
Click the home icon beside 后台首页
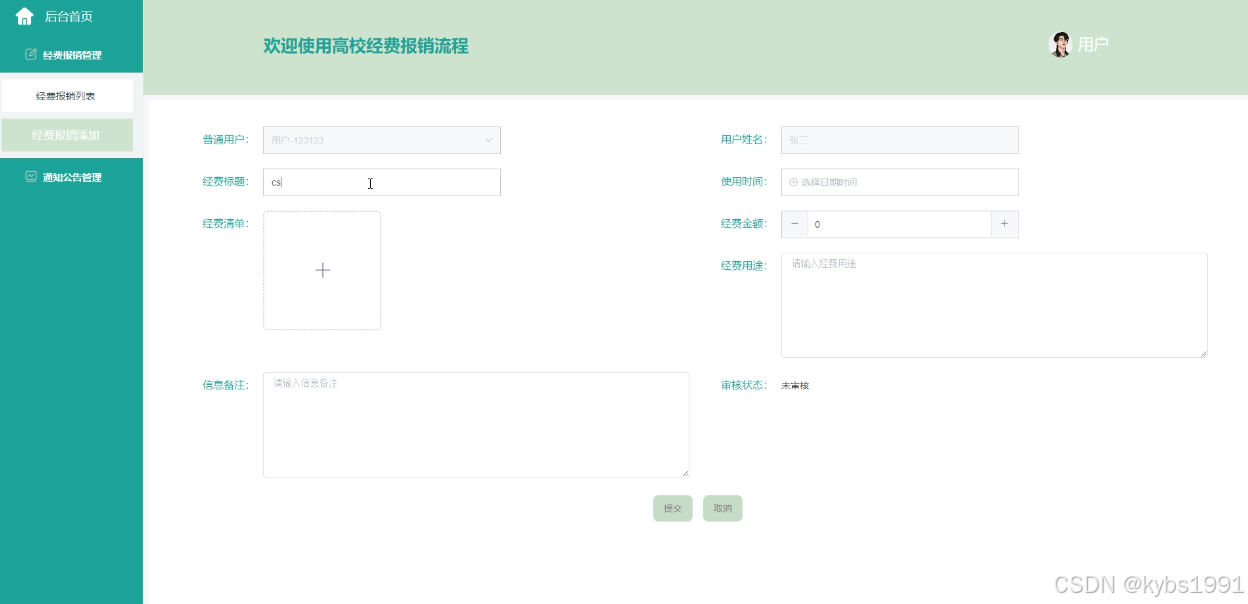coord(25,16)
